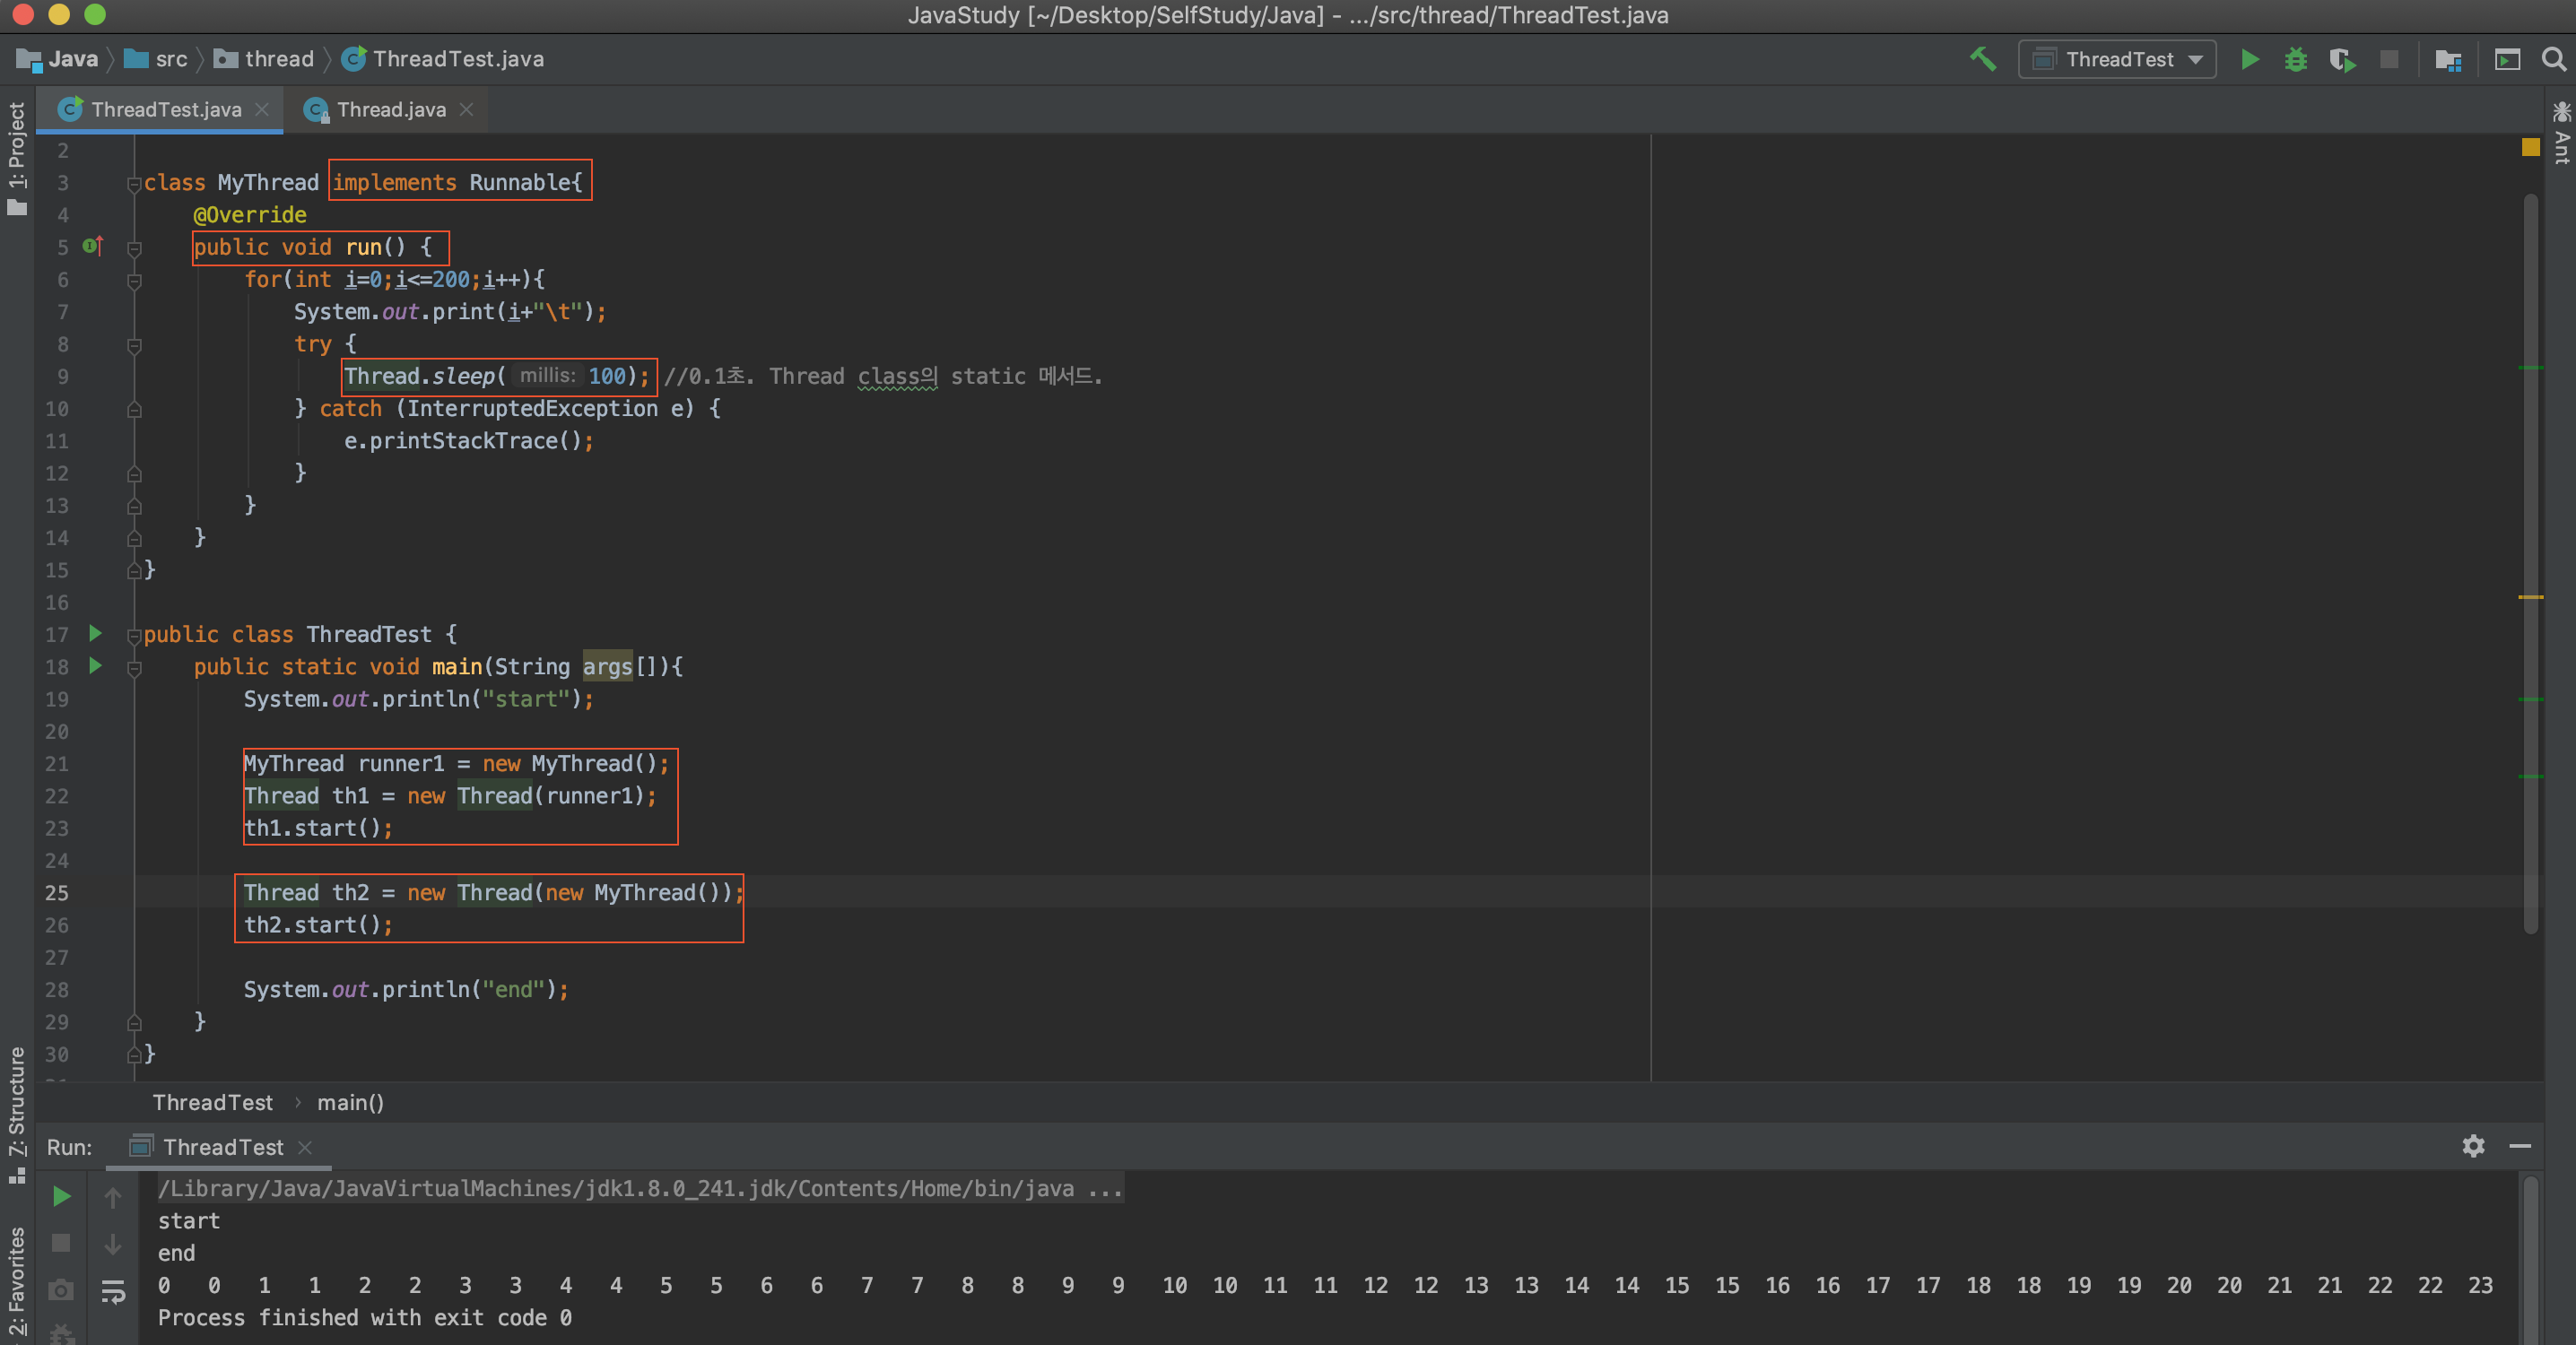Screen dimensions: 2576x1345
Task: Run ThreadTest with Coverage shield icon
Action: (2341, 59)
